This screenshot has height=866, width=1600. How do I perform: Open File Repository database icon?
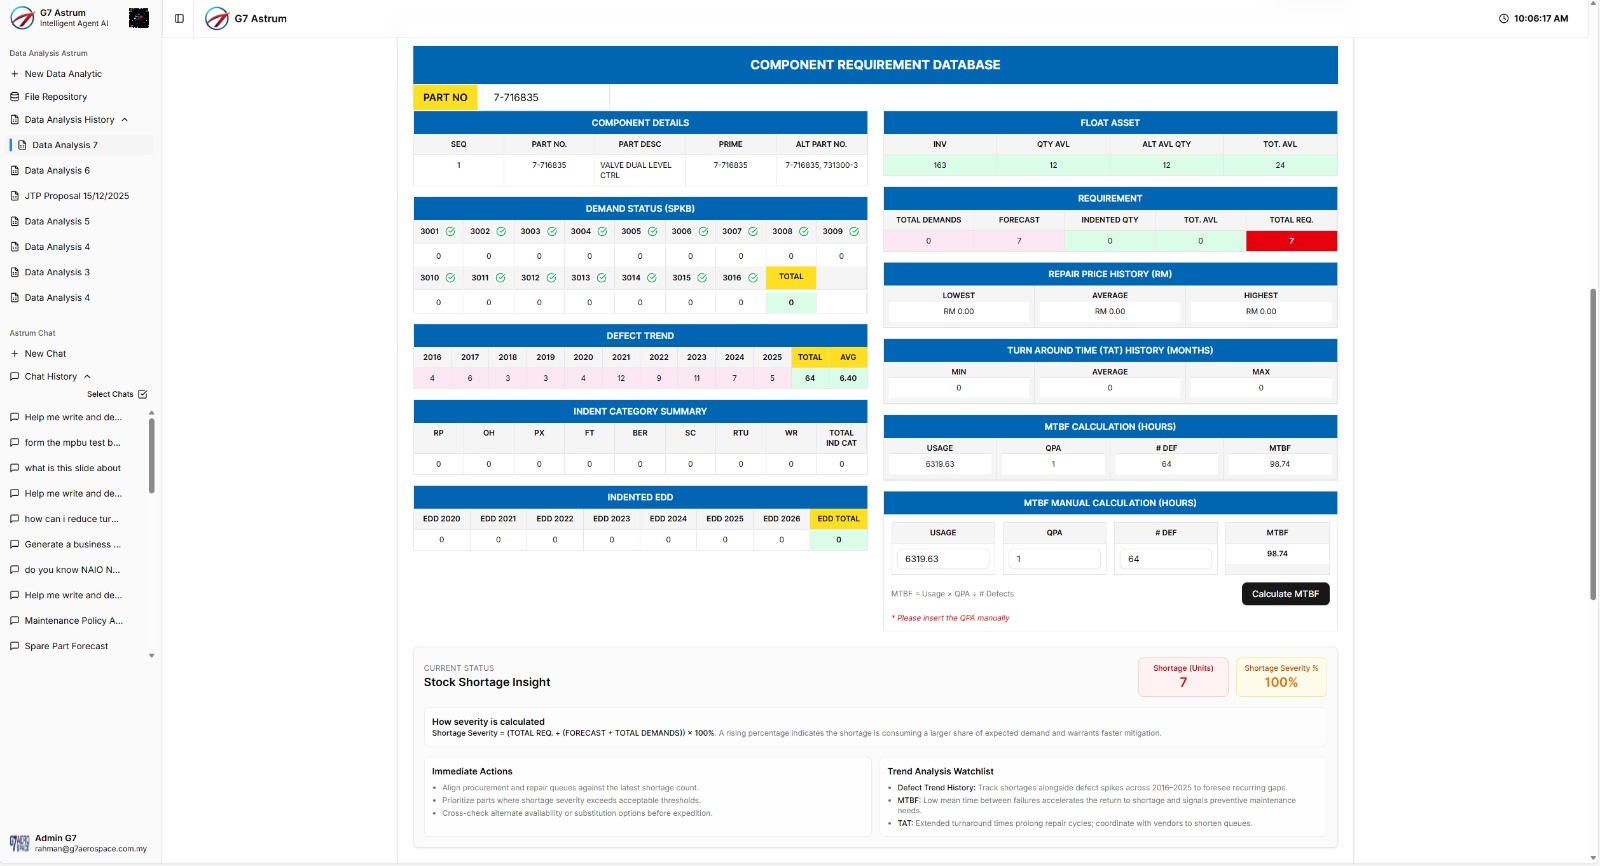pyautogui.click(x=15, y=97)
